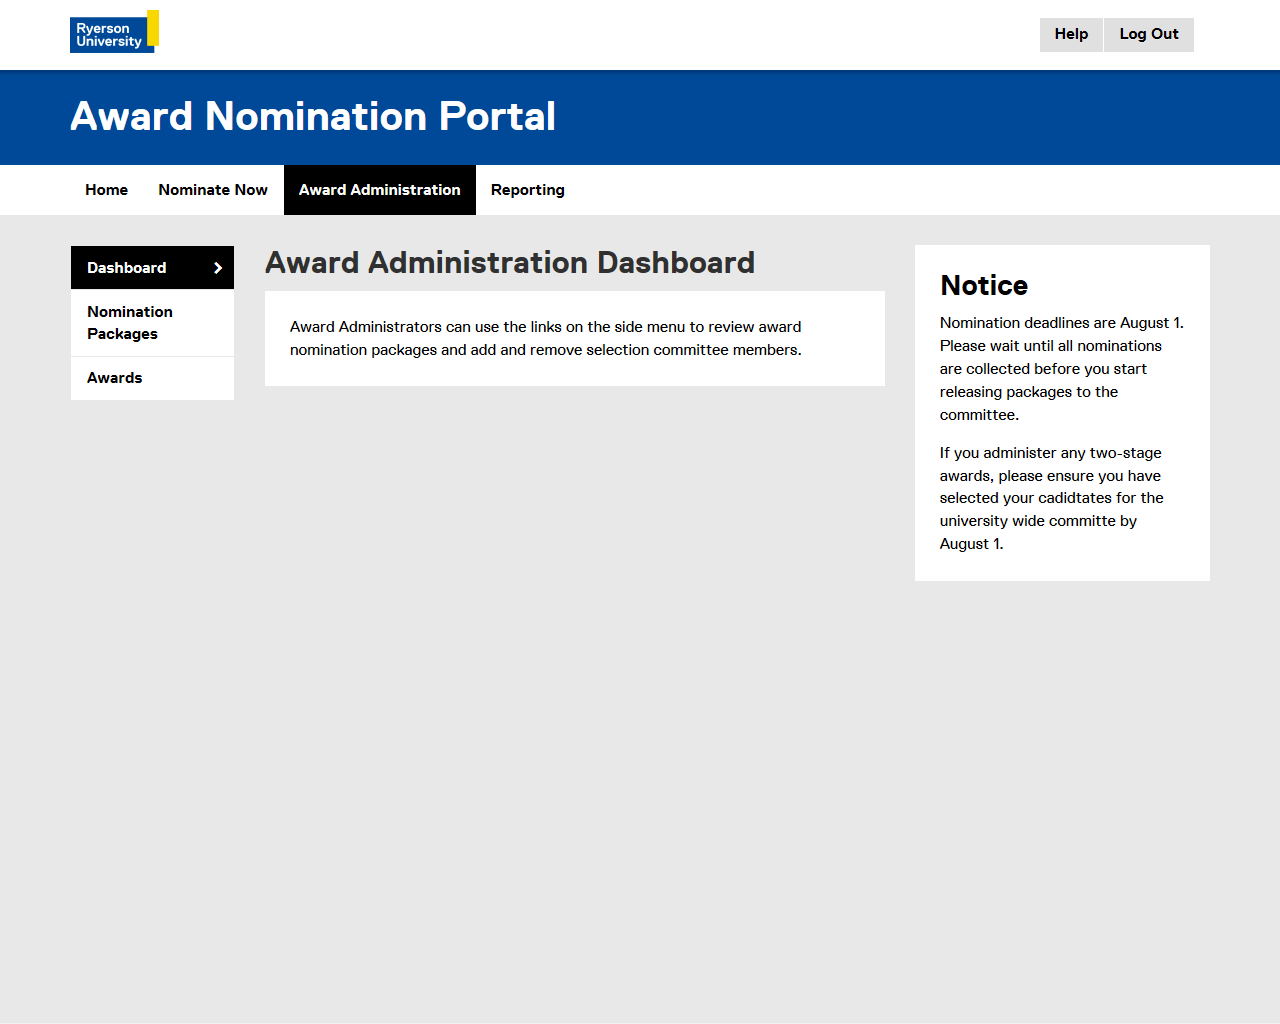Go to the Home tab
The height and width of the screenshot is (1024, 1280).
pos(106,190)
